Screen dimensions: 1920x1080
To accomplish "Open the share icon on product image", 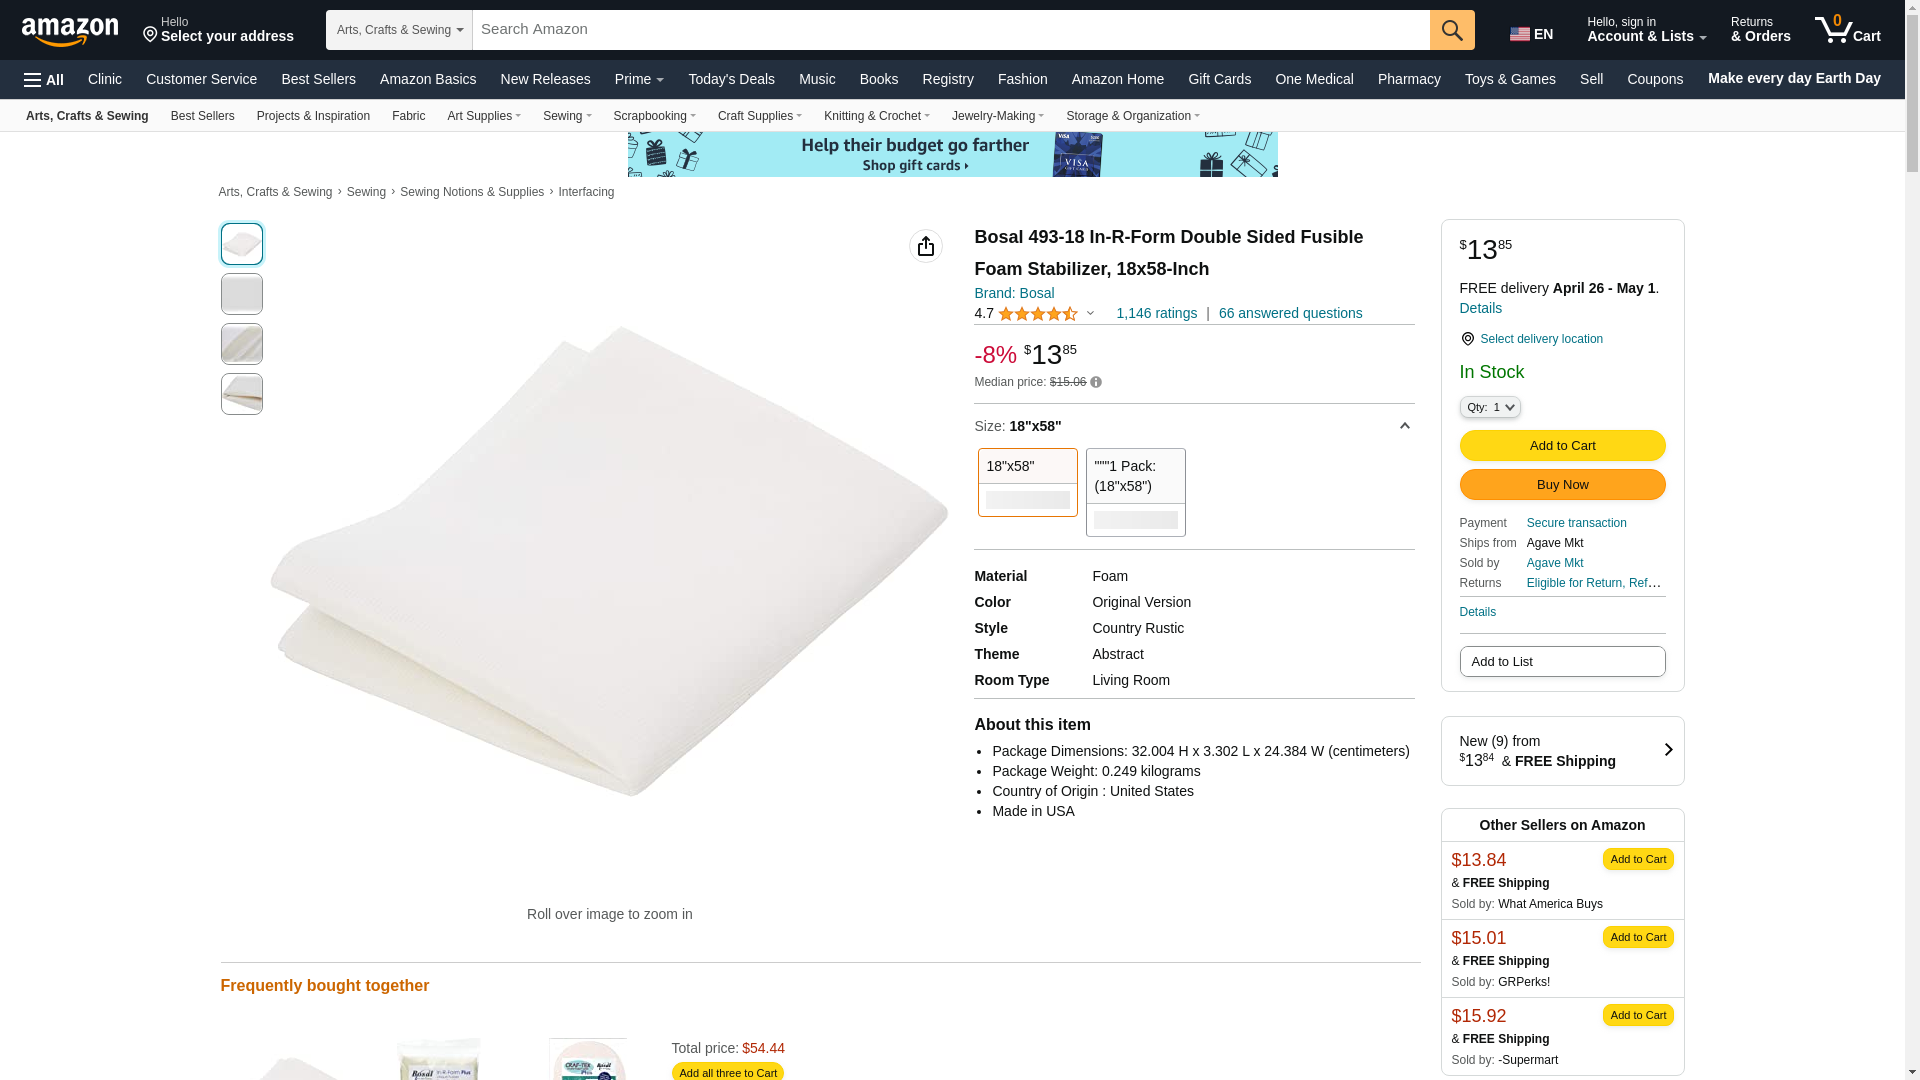I will [x=926, y=246].
